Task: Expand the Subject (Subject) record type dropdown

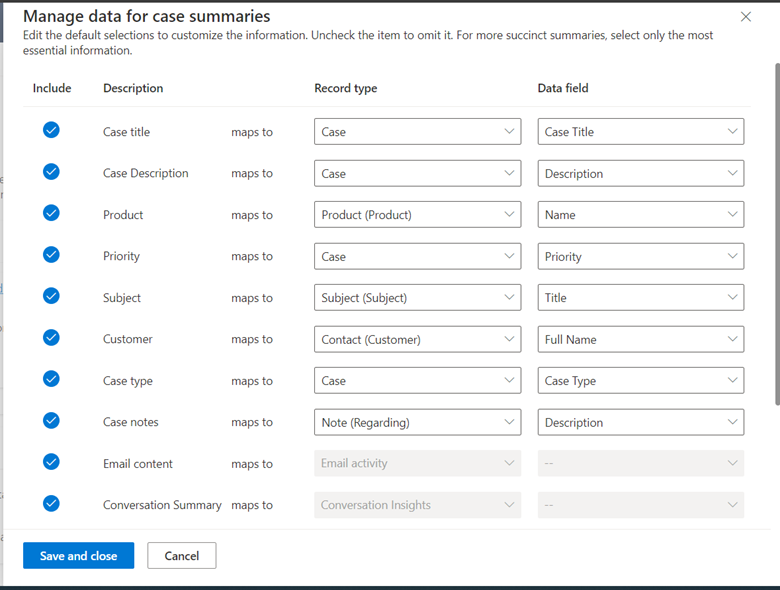Action: tap(417, 298)
